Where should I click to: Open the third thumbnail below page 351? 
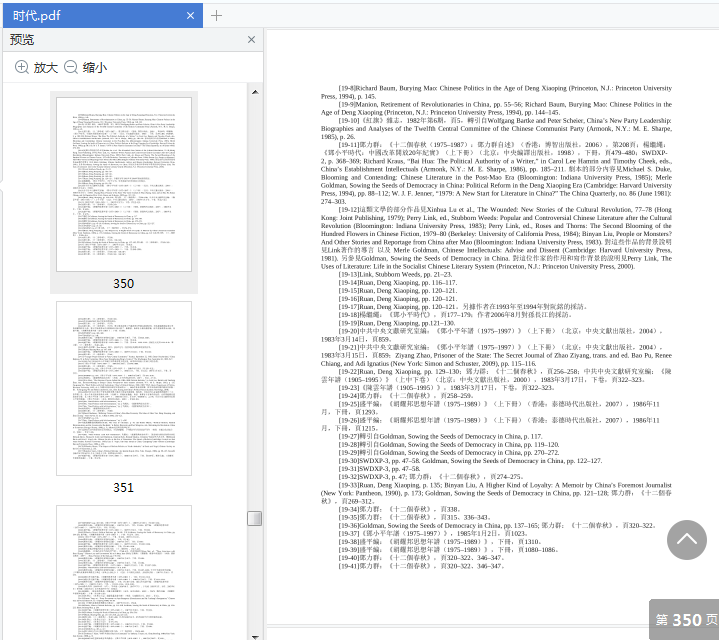[124, 573]
